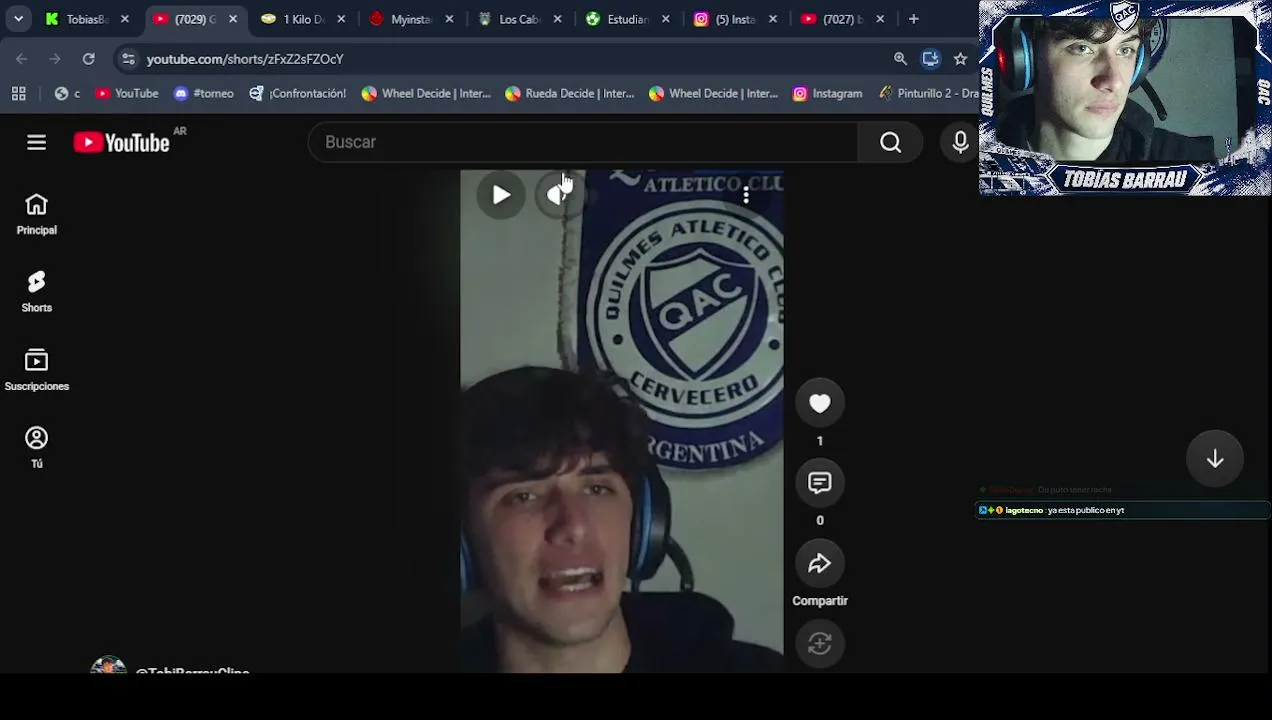Open the YouTube bookmark
This screenshot has height=720, width=1272.
click(x=127, y=93)
